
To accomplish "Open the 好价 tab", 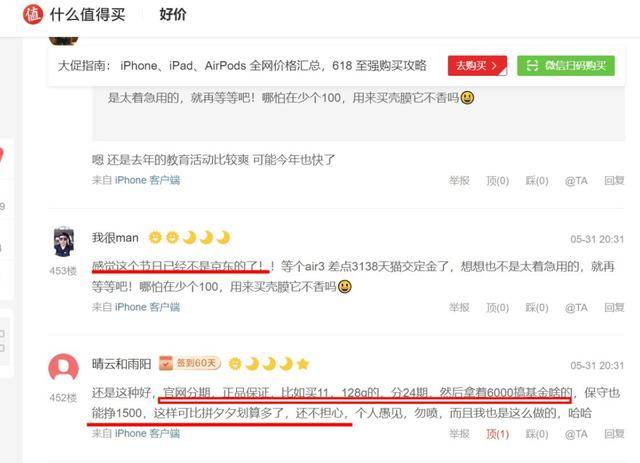I will tap(173, 15).
